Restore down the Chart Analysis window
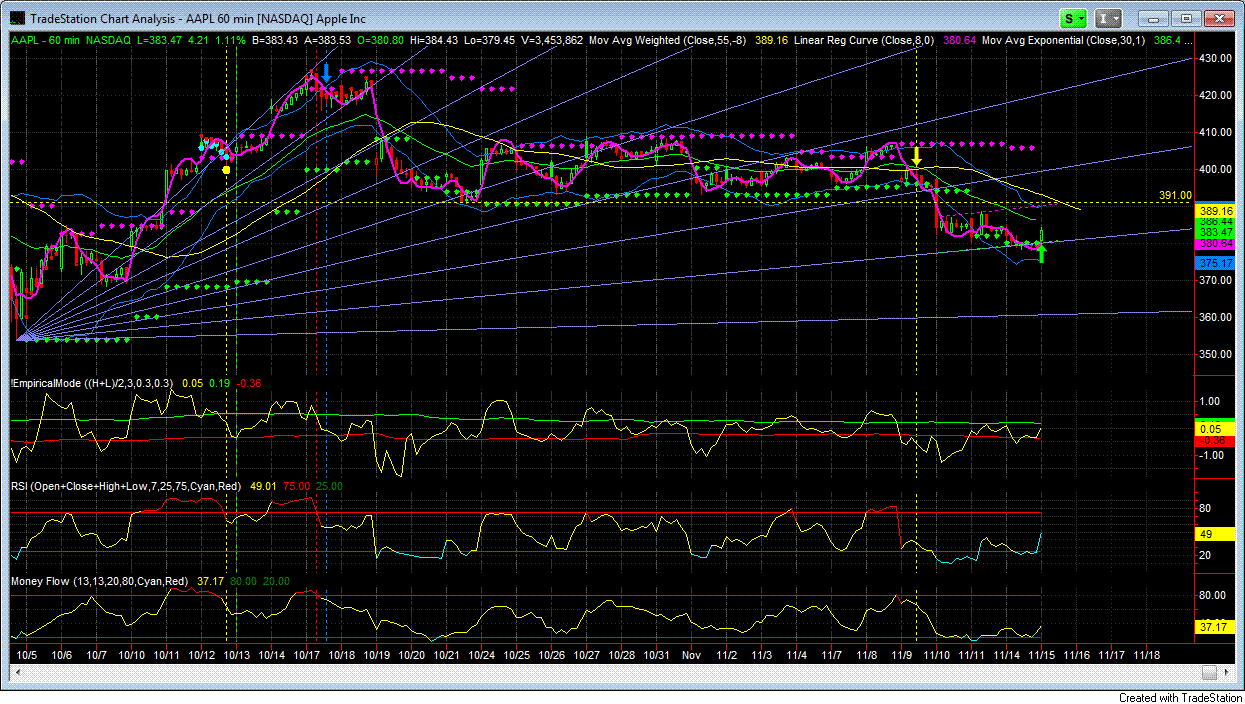Screen dimensions: 1245x704 tap(1186, 18)
